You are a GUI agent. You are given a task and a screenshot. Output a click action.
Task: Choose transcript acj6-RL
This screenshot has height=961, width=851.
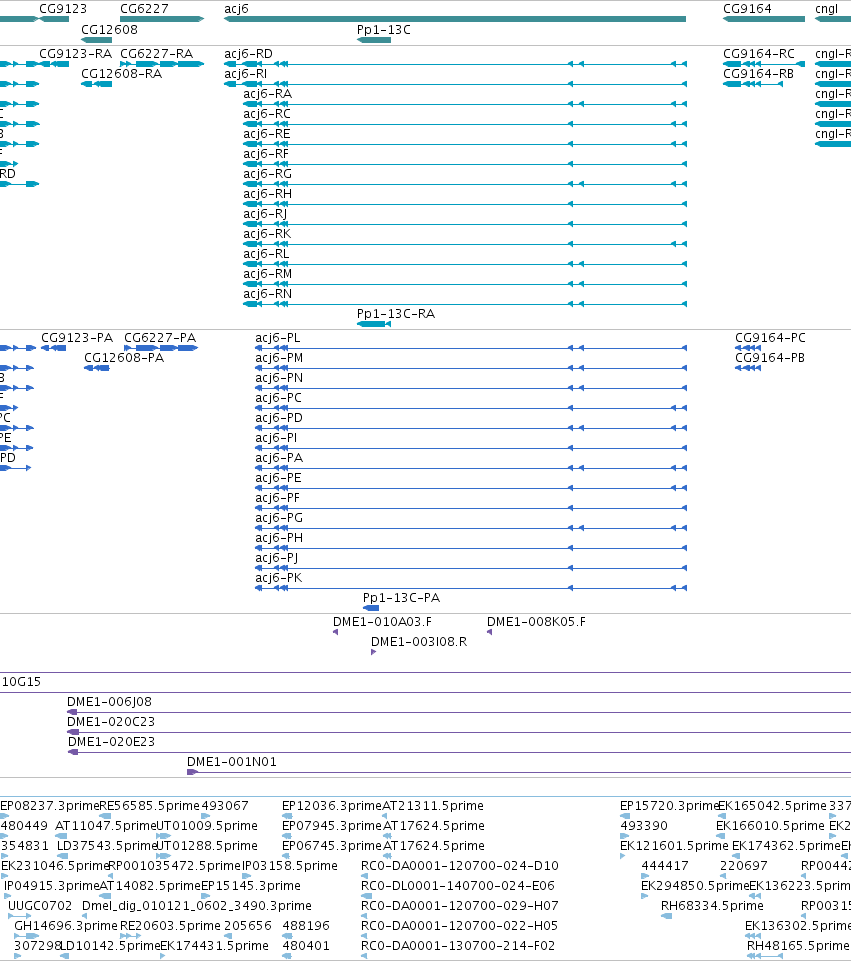click(x=266, y=254)
